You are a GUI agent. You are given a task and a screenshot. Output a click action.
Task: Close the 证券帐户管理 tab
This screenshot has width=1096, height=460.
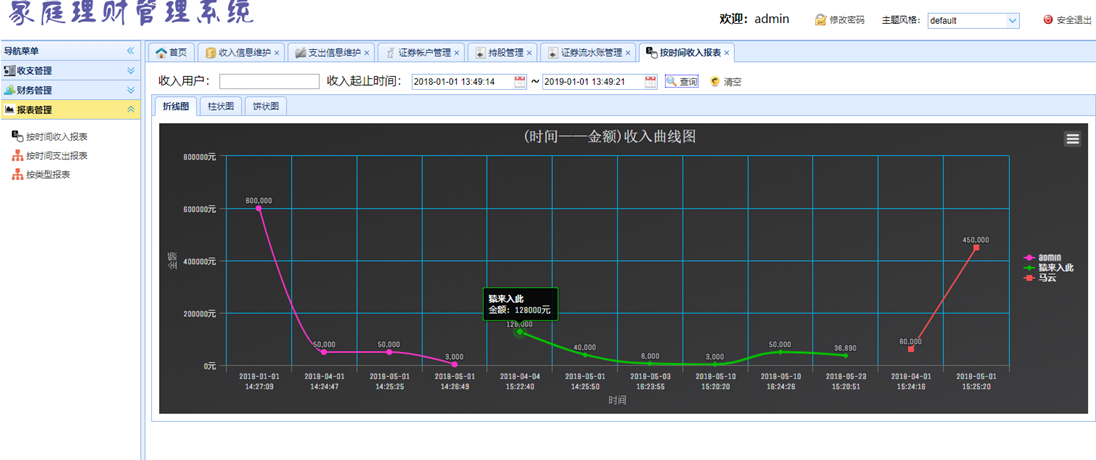click(457, 53)
